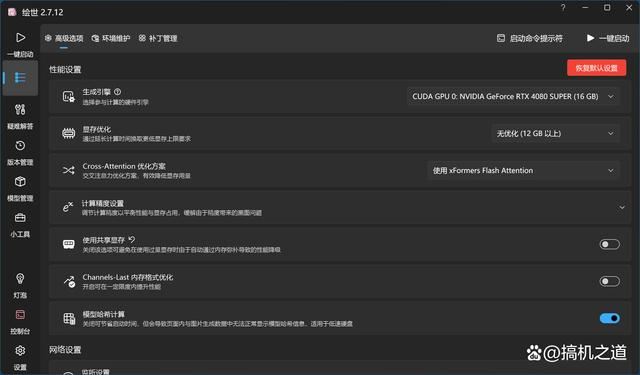Open 小工具 toolbox in sidebar
This screenshot has height=375, width=640.
(20, 224)
